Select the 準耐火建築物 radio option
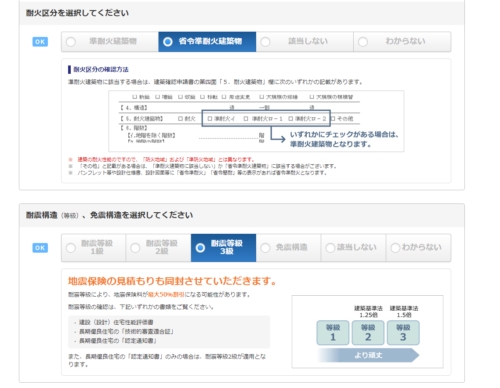The width and height of the screenshot is (500, 388). click(x=110, y=42)
